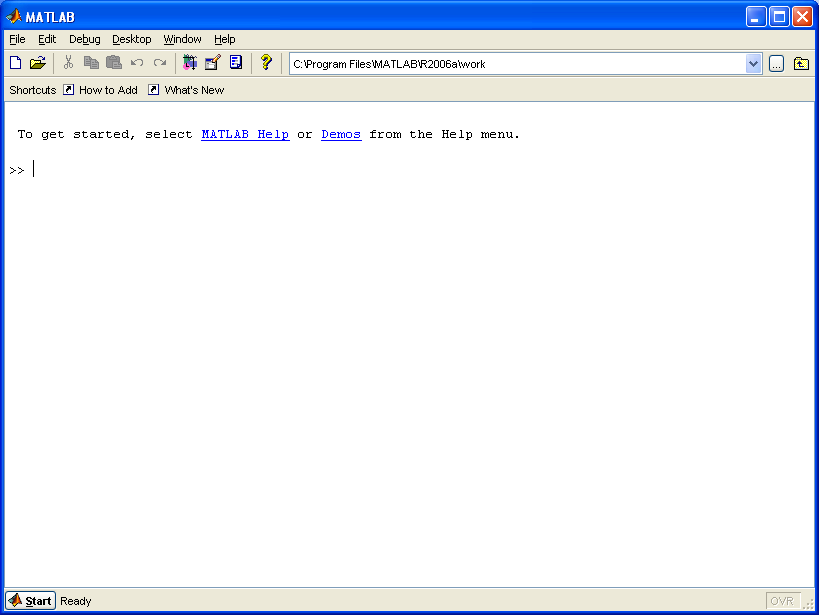819x615 pixels.
Task: Click the OVR status indicator
Action: [x=782, y=601]
